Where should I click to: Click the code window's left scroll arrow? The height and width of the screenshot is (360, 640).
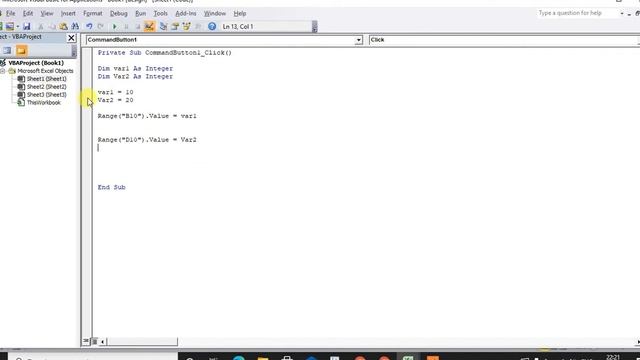click(102, 341)
